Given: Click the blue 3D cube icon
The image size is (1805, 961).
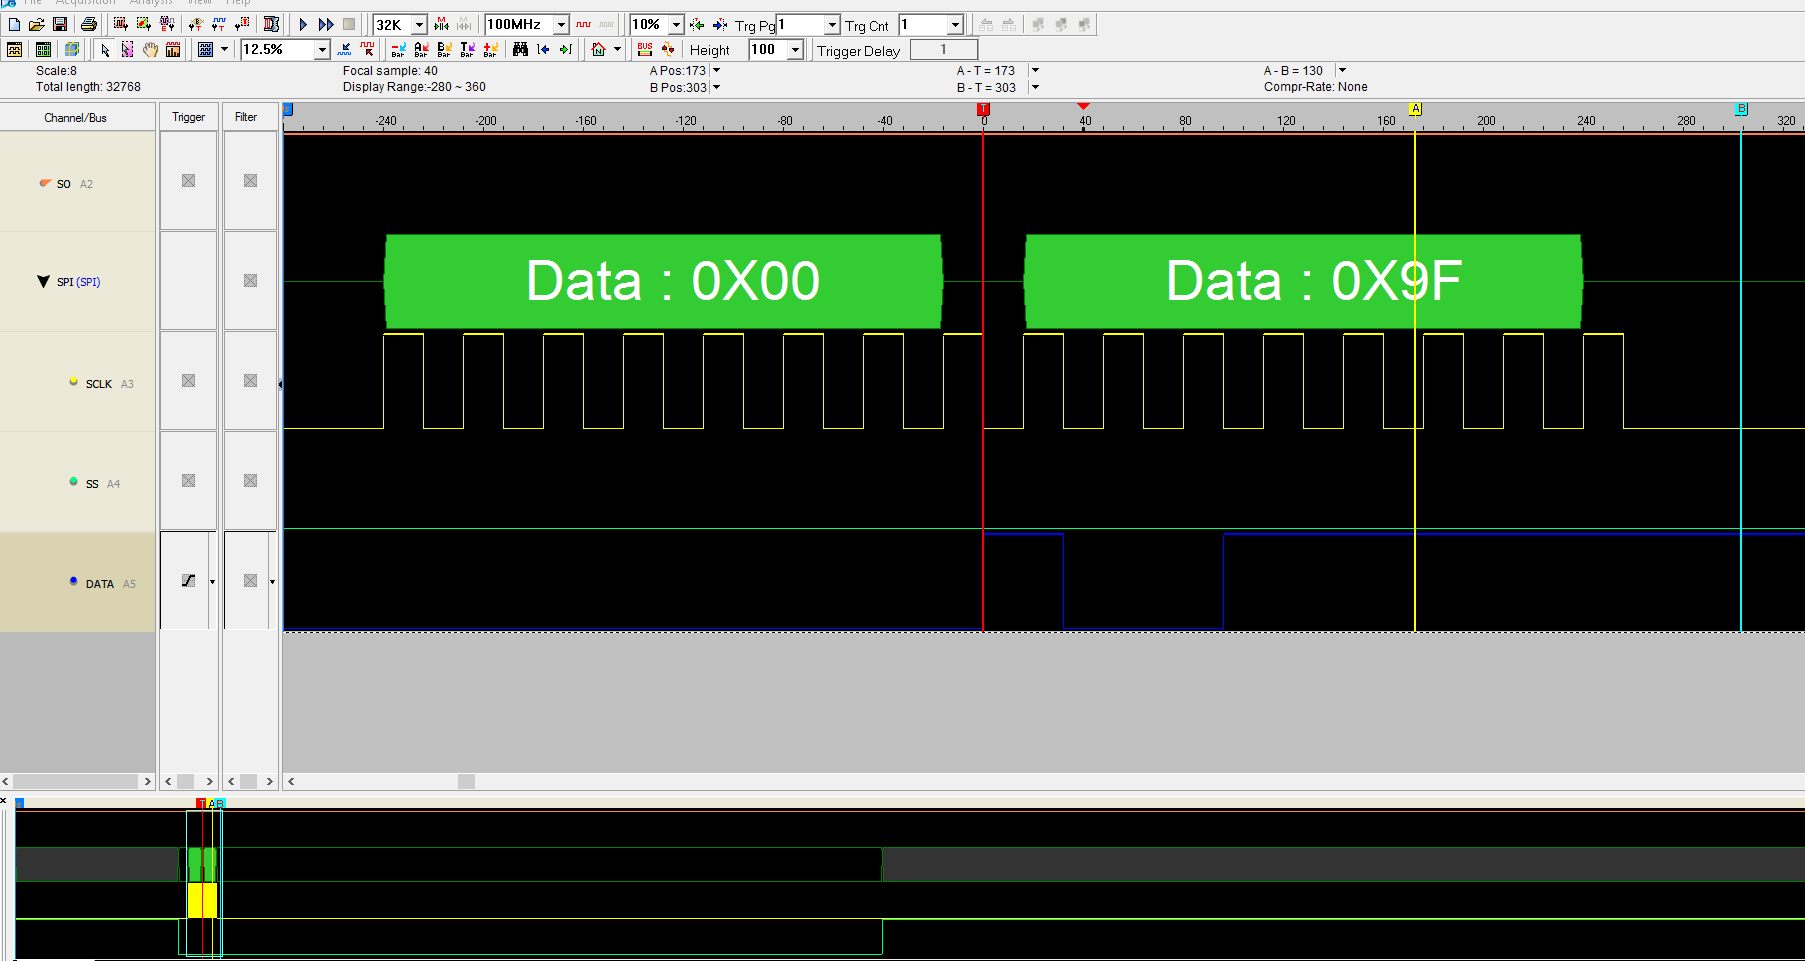Looking at the screenshot, I should 72,49.
